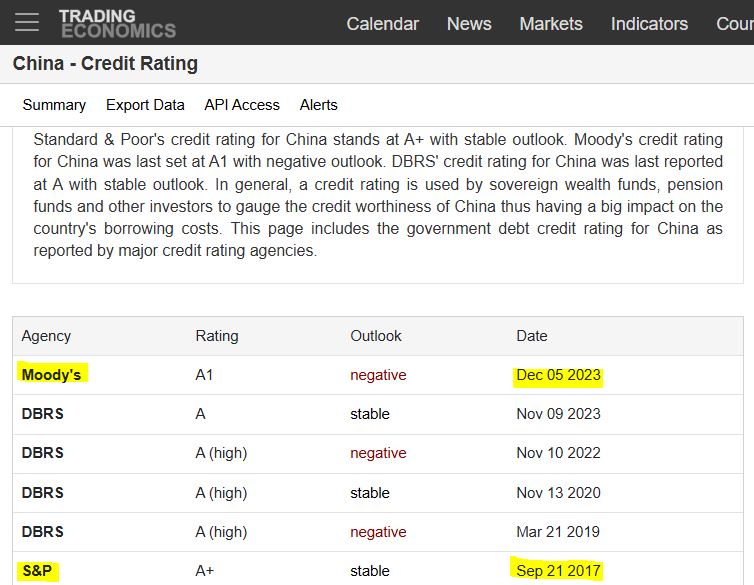Screen dimensions: 754x585
Task: Click DBRS in the Nov 13 2020 row
Action: (x=42, y=493)
